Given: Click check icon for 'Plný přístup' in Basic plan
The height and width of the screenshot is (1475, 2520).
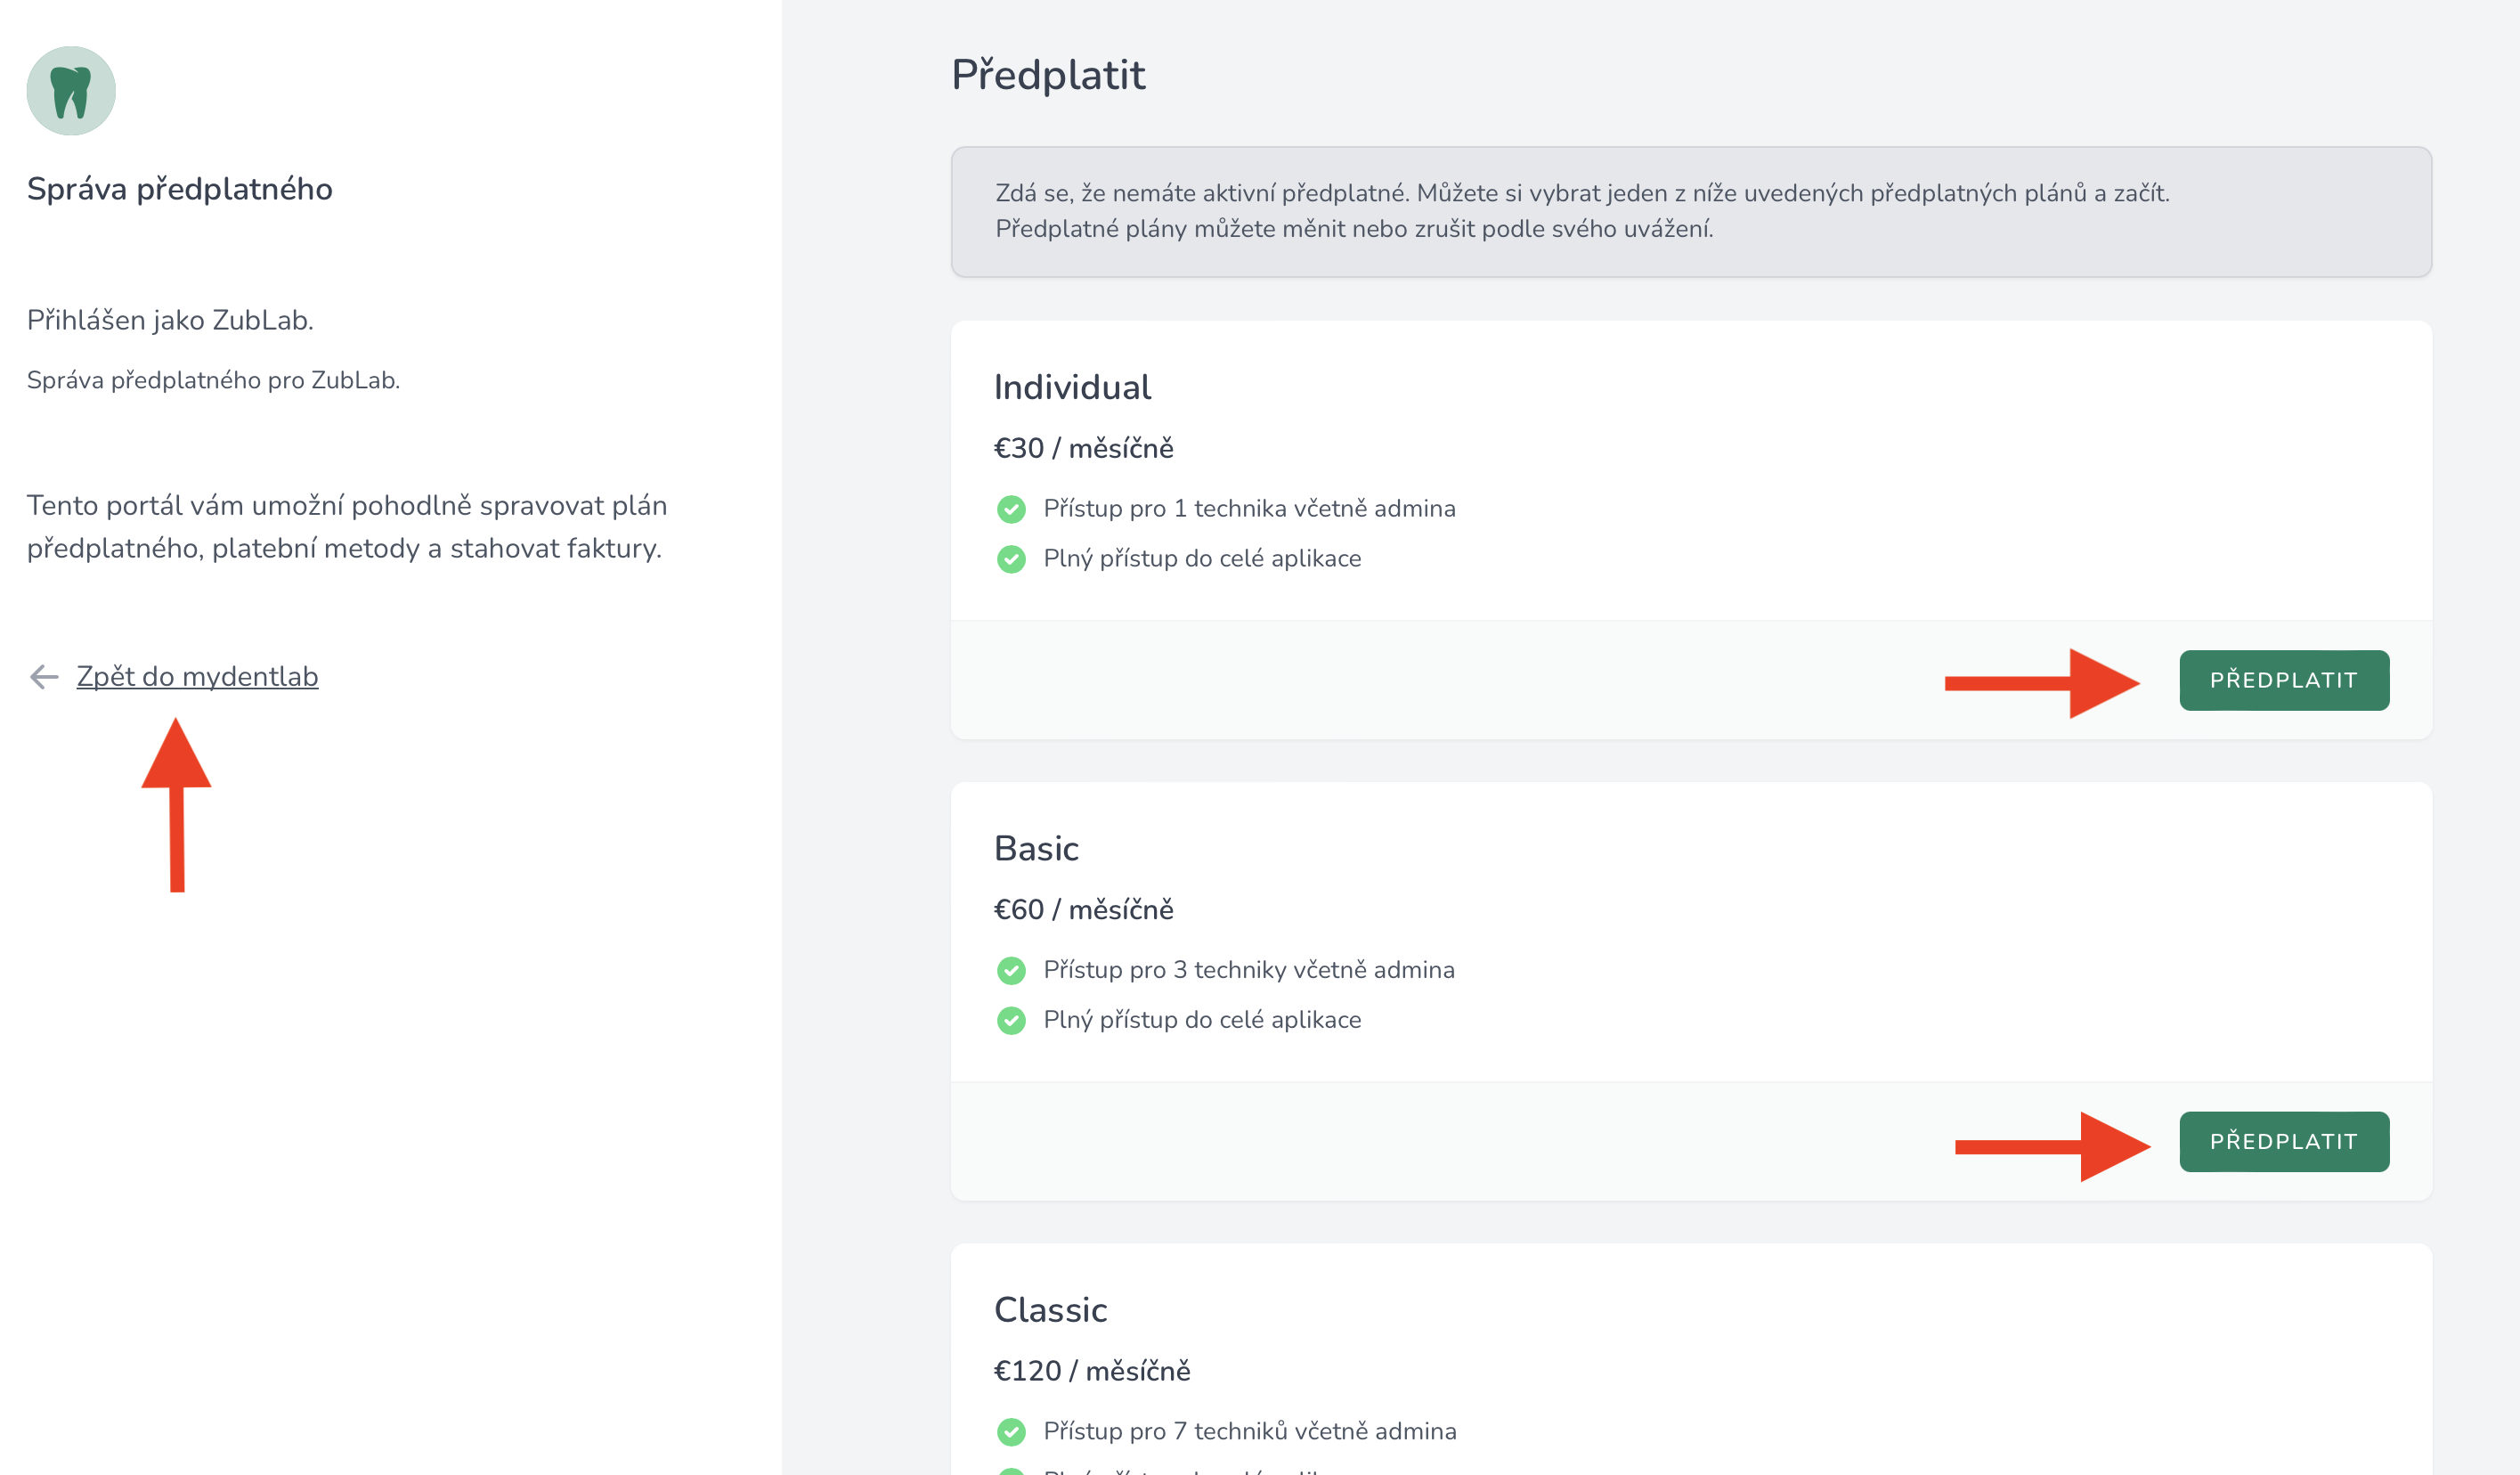Looking at the screenshot, I should pyautogui.click(x=1011, y=1020).
